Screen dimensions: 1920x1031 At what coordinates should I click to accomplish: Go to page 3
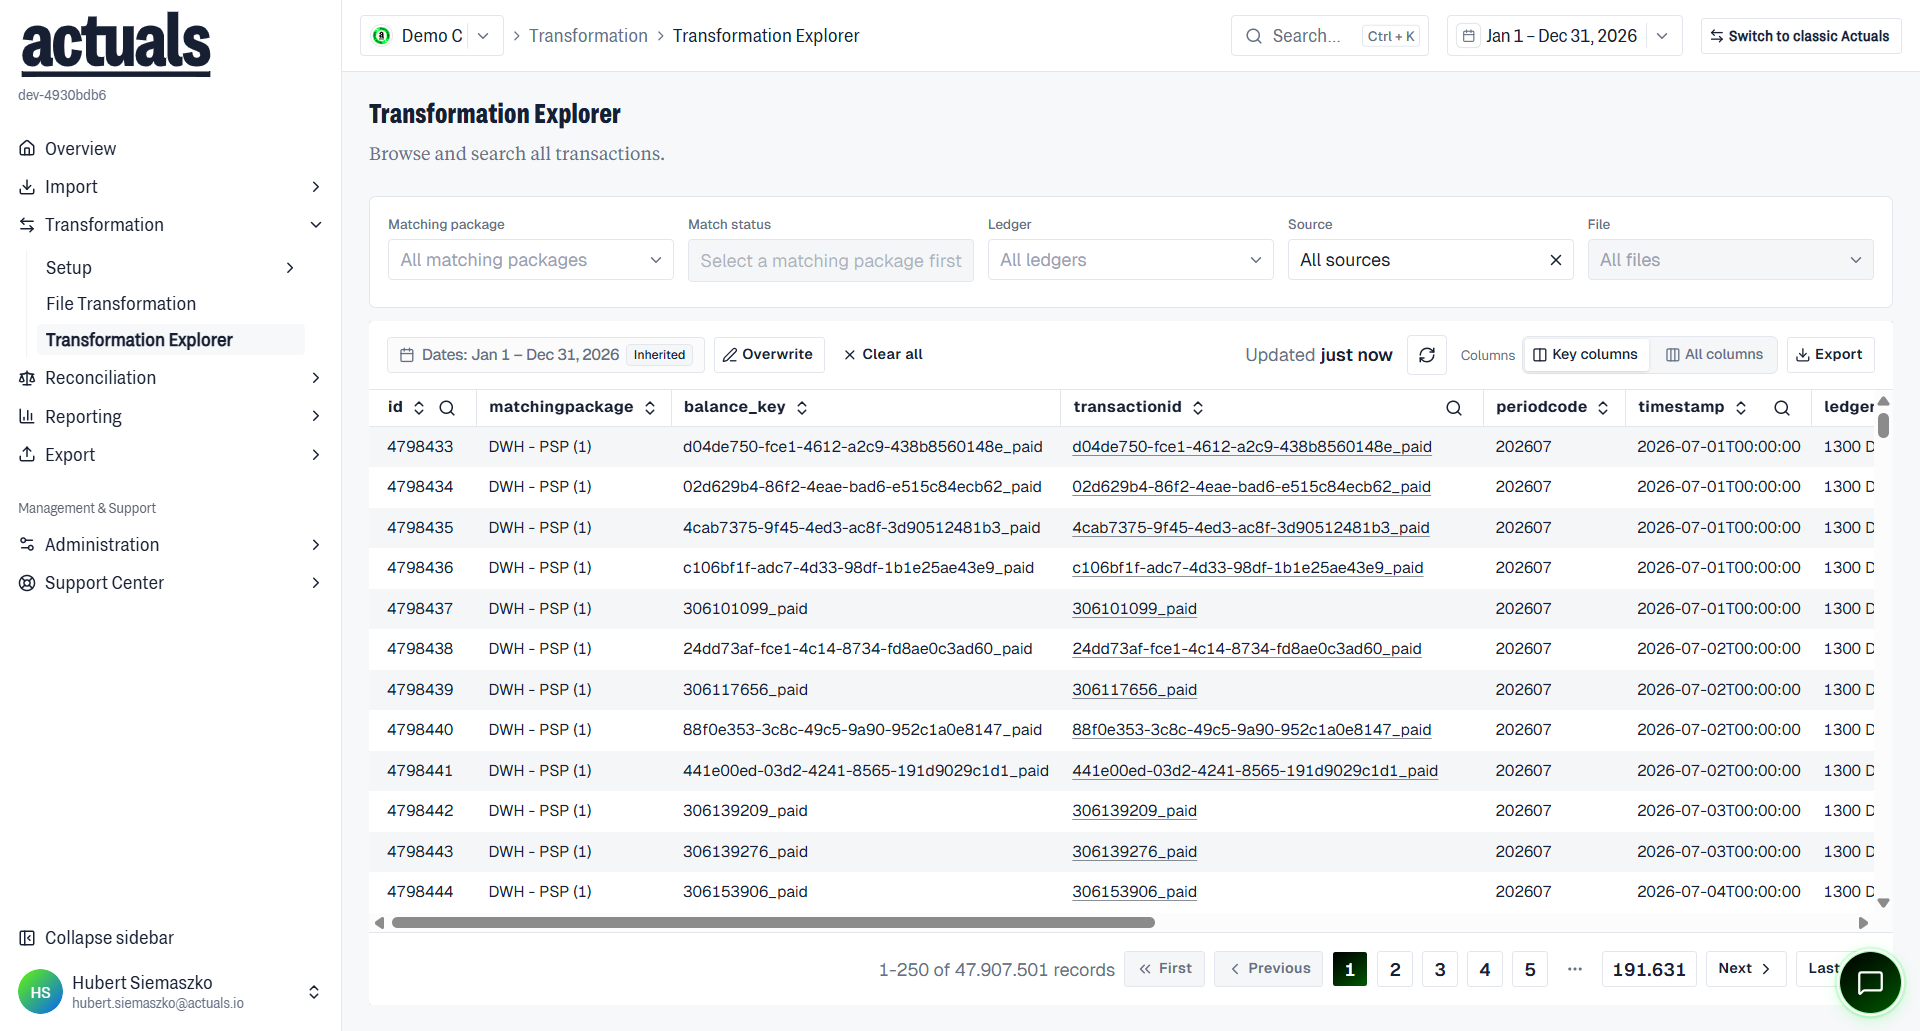pos(1440,969)
